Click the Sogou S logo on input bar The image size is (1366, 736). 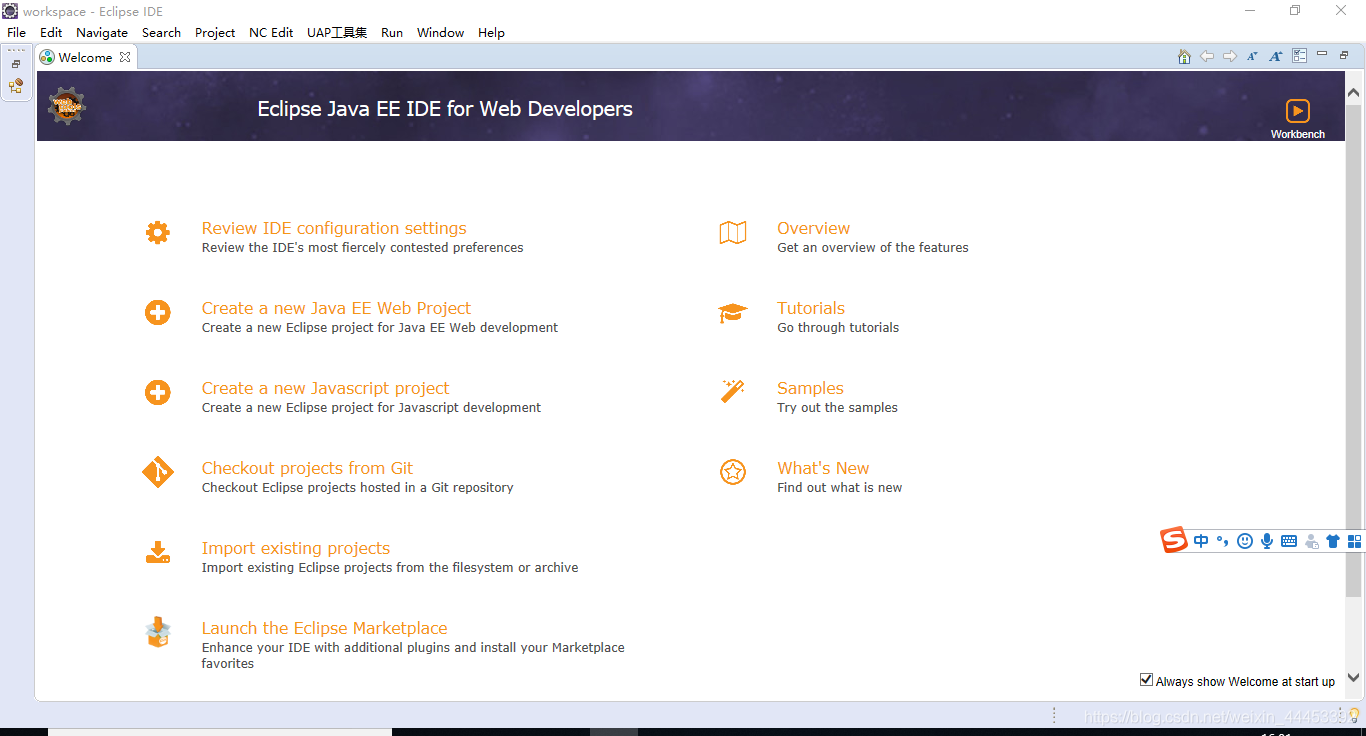pyautogui.click(x=1174, y=540)
